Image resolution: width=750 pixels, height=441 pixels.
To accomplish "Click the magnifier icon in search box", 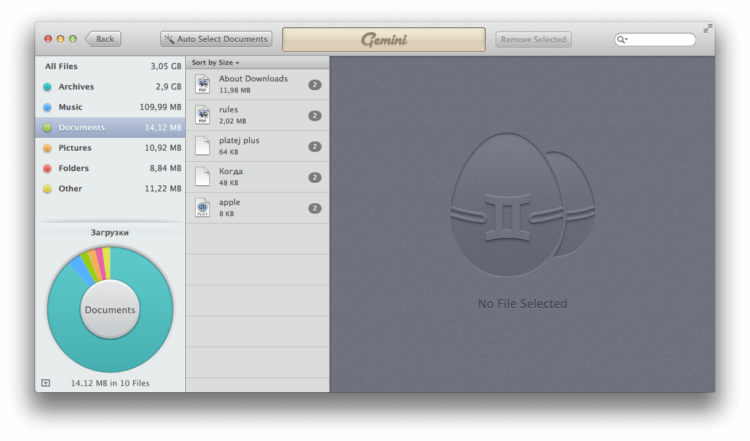I will click(621, 40).
